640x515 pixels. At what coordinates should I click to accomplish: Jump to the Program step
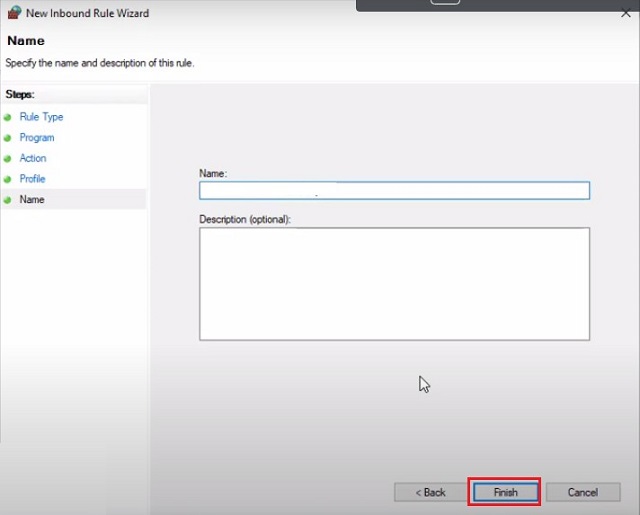point(37,138)
